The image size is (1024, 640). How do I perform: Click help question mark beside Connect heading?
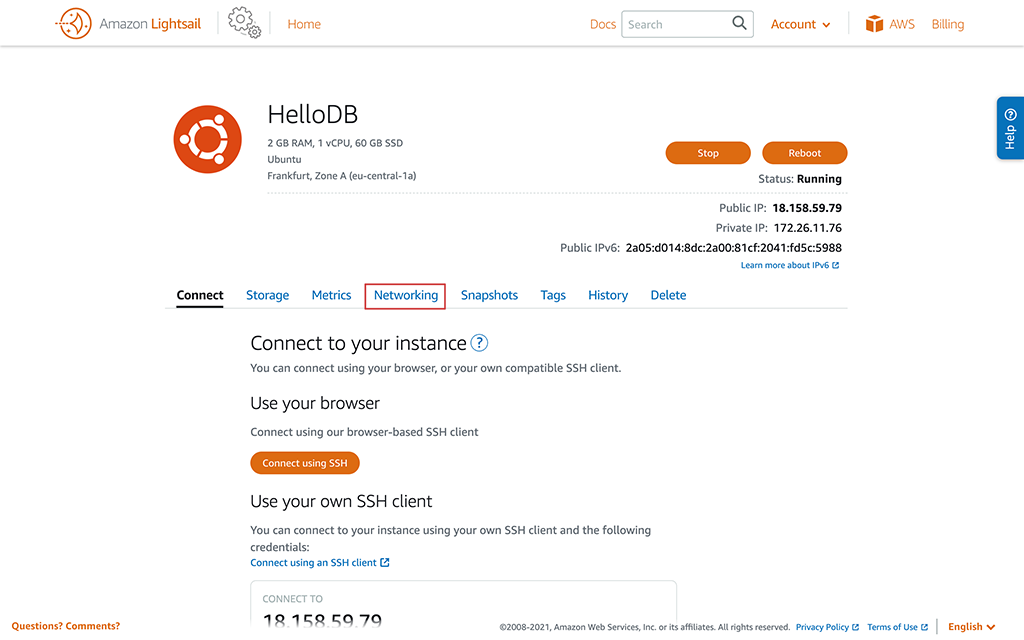pos(479,343)
